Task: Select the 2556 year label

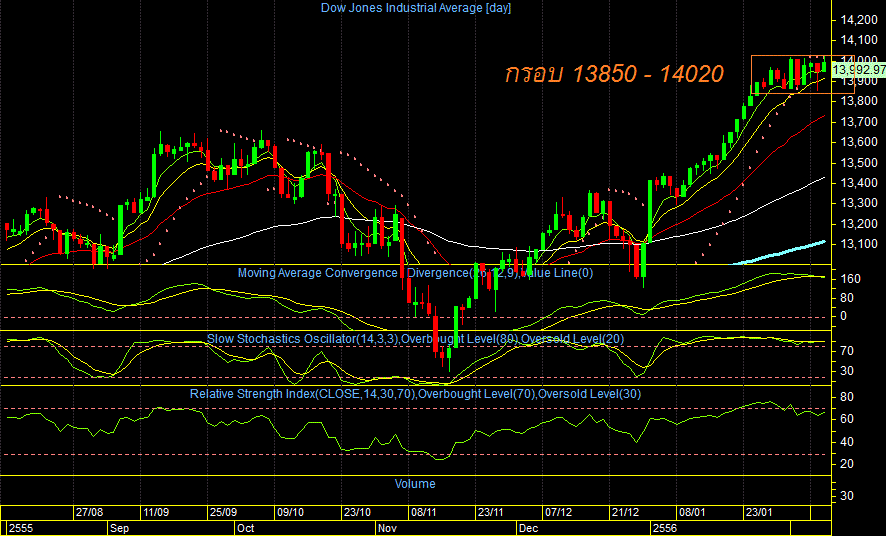Action: (664, 528)
